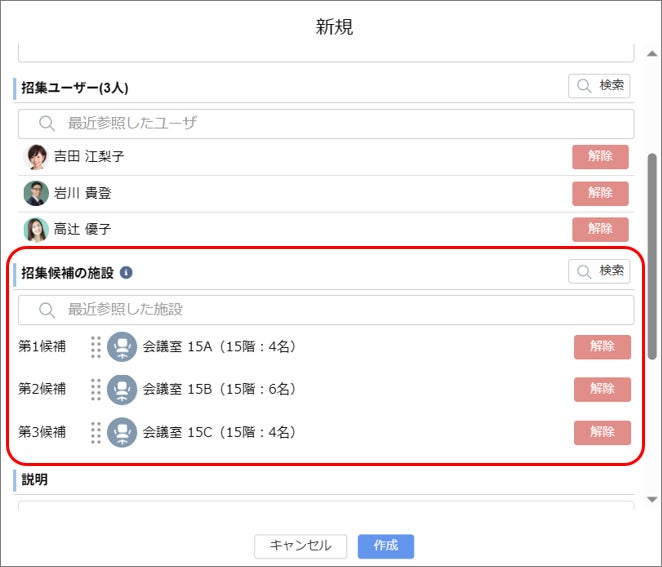The width and height of the screenshot is (662, 567).
Task: Open 検索 for 招集ユーザー
Action: tap(599, 86)
